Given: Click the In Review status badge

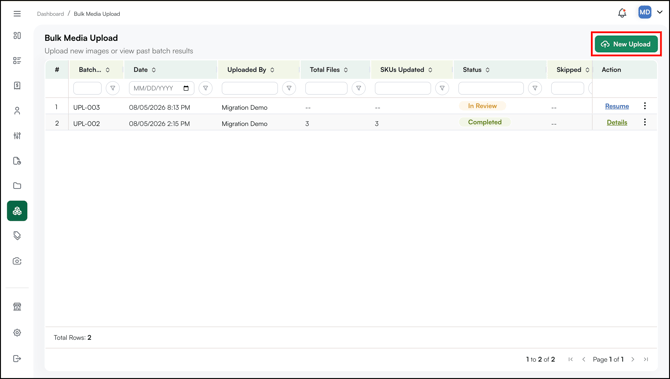Looking at the screenshot, I should pos(482,106).
